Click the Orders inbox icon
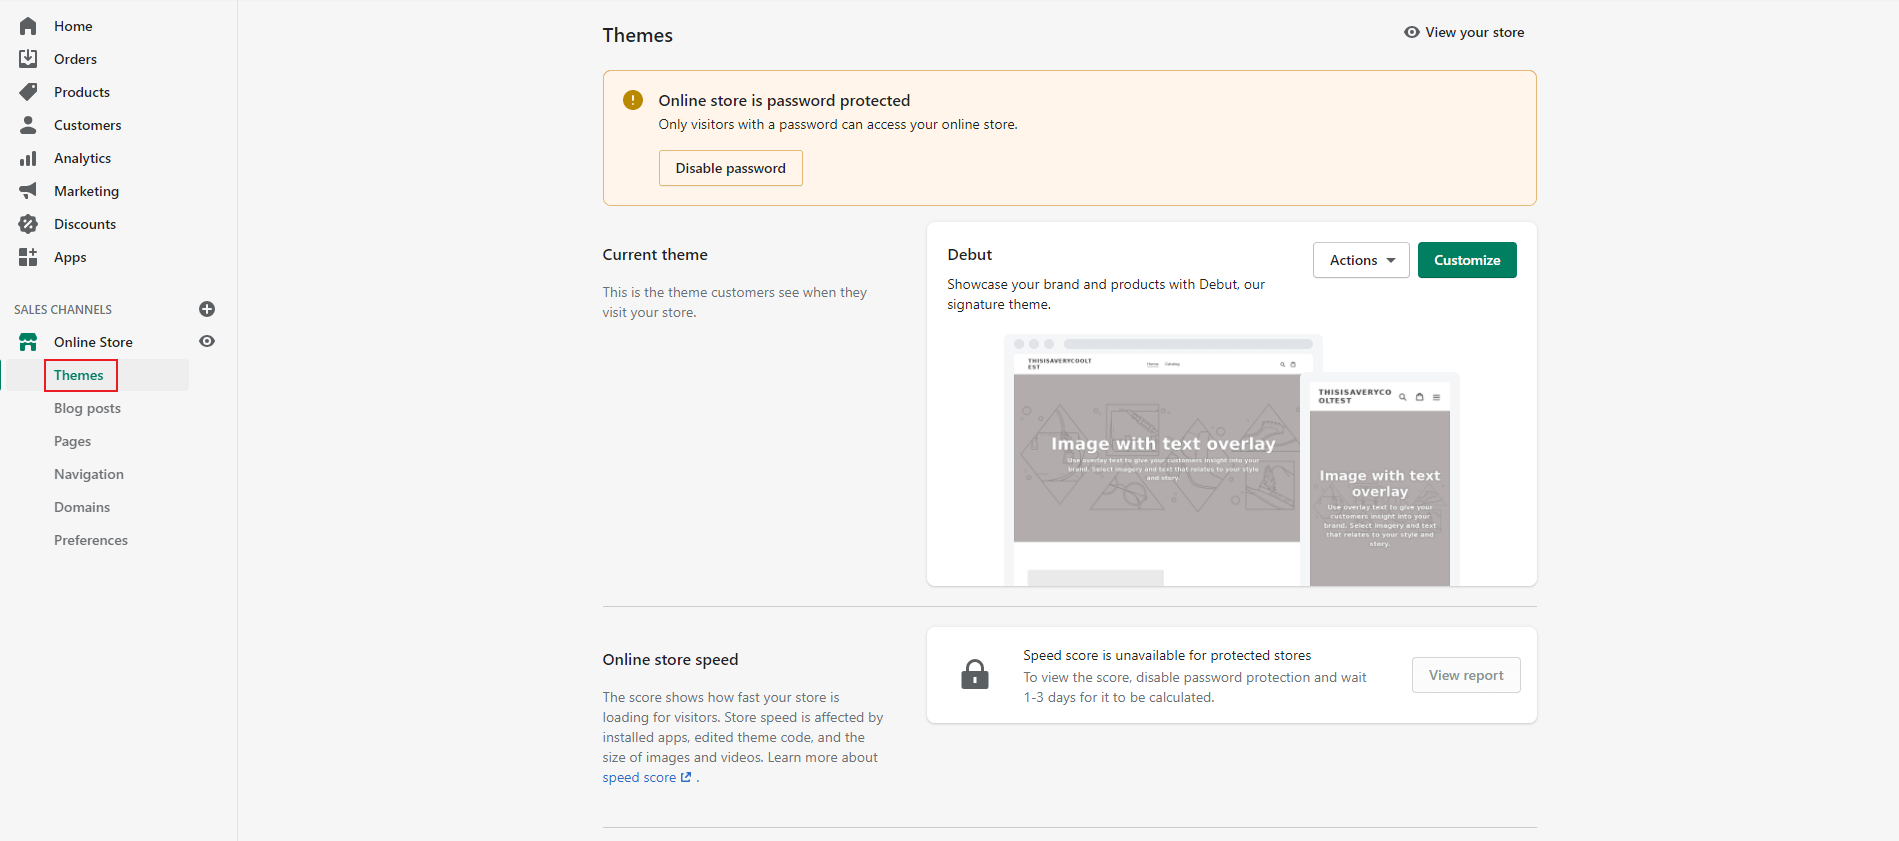 tap(28, 59)
